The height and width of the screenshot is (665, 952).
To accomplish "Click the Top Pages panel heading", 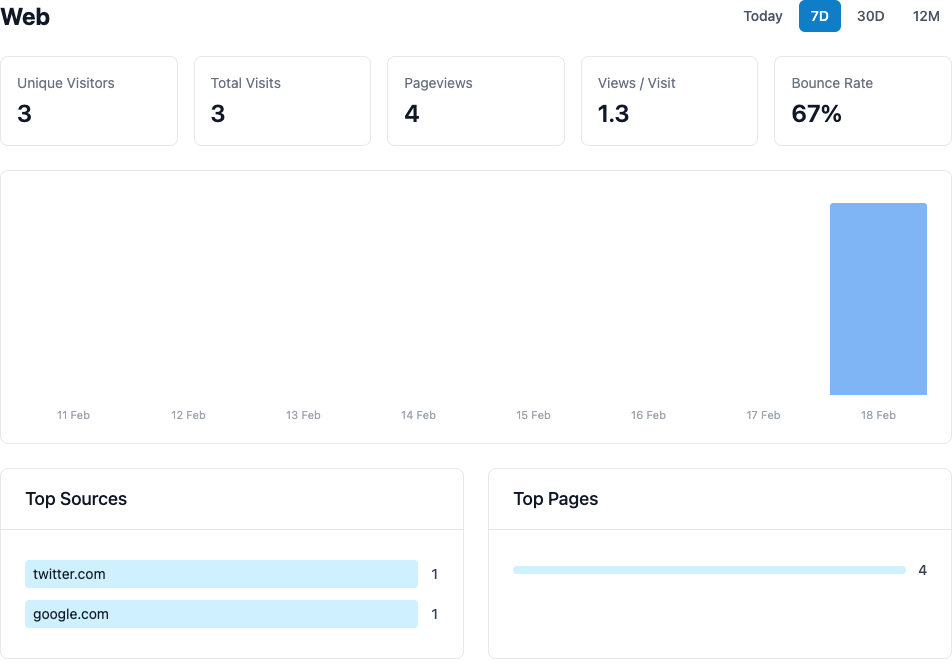I will [x=555, y=498].
